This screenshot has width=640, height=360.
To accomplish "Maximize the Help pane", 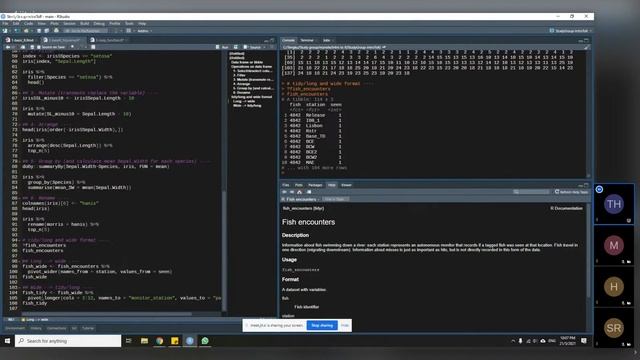I will click(x=587, y=185).
